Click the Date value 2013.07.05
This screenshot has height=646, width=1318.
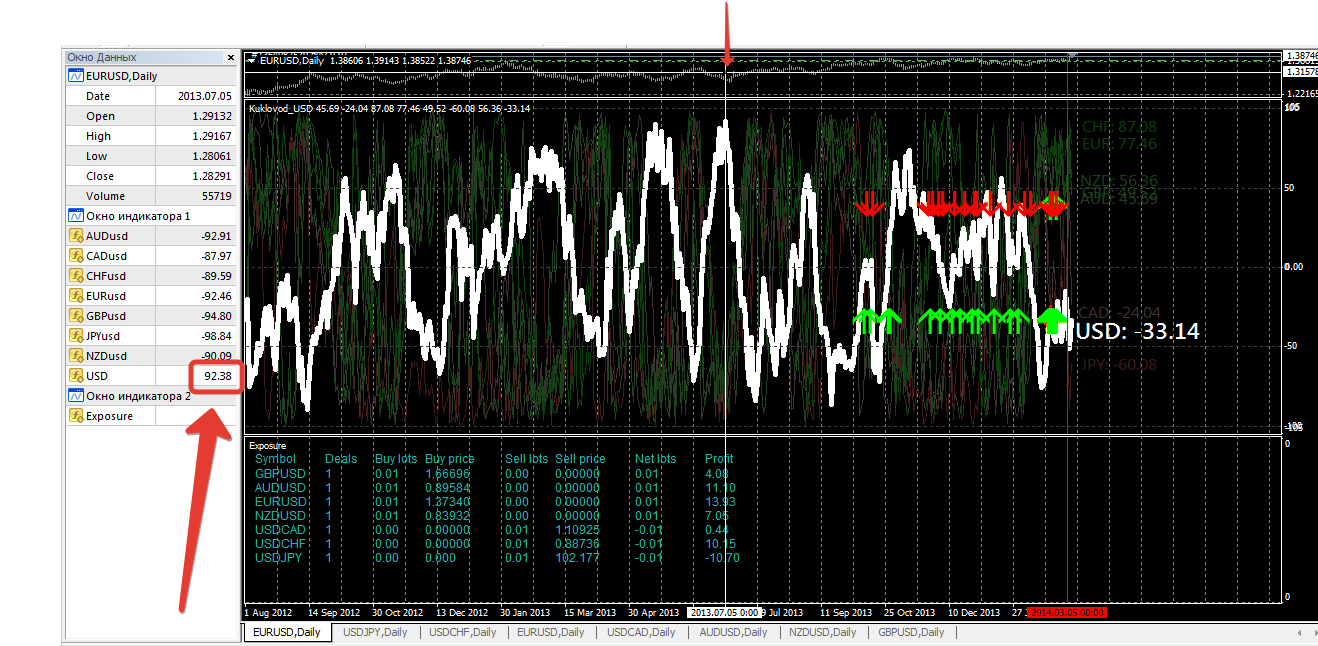(x=205, y=96)
